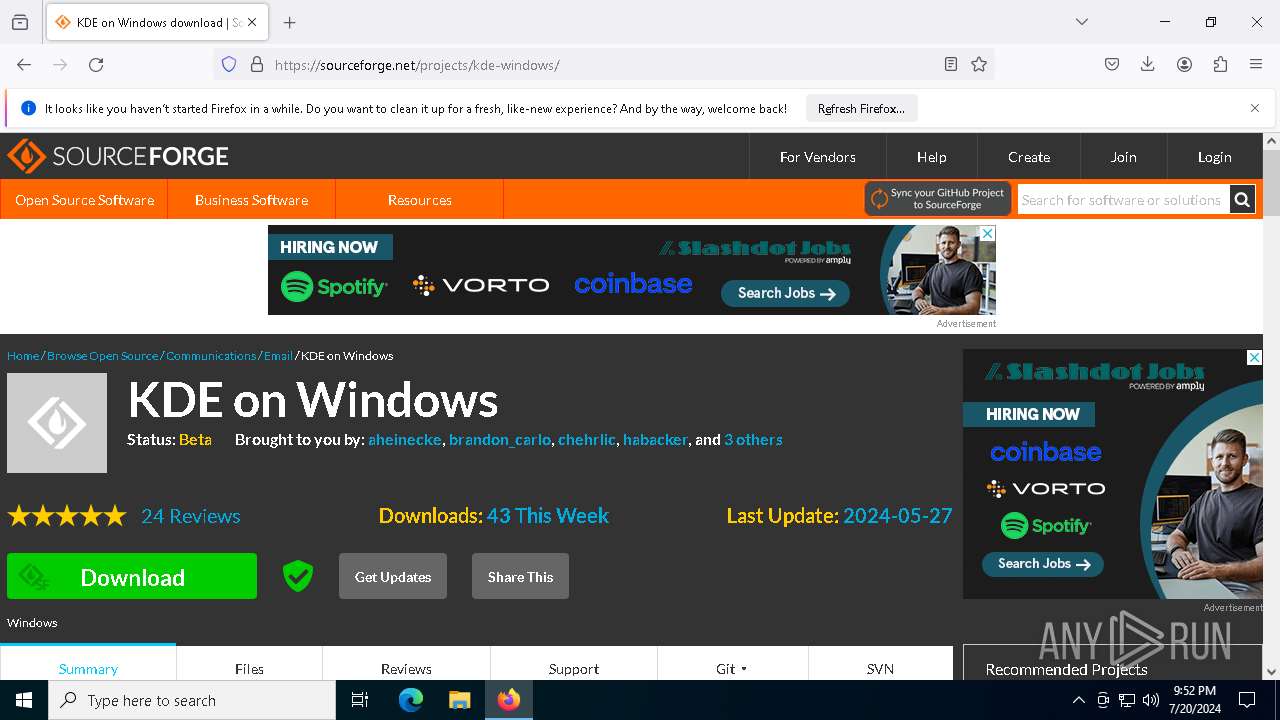1280x720 pixels.
Task: Dismiss the refresh Firefox notification bar
Action: pos(1255,108)
